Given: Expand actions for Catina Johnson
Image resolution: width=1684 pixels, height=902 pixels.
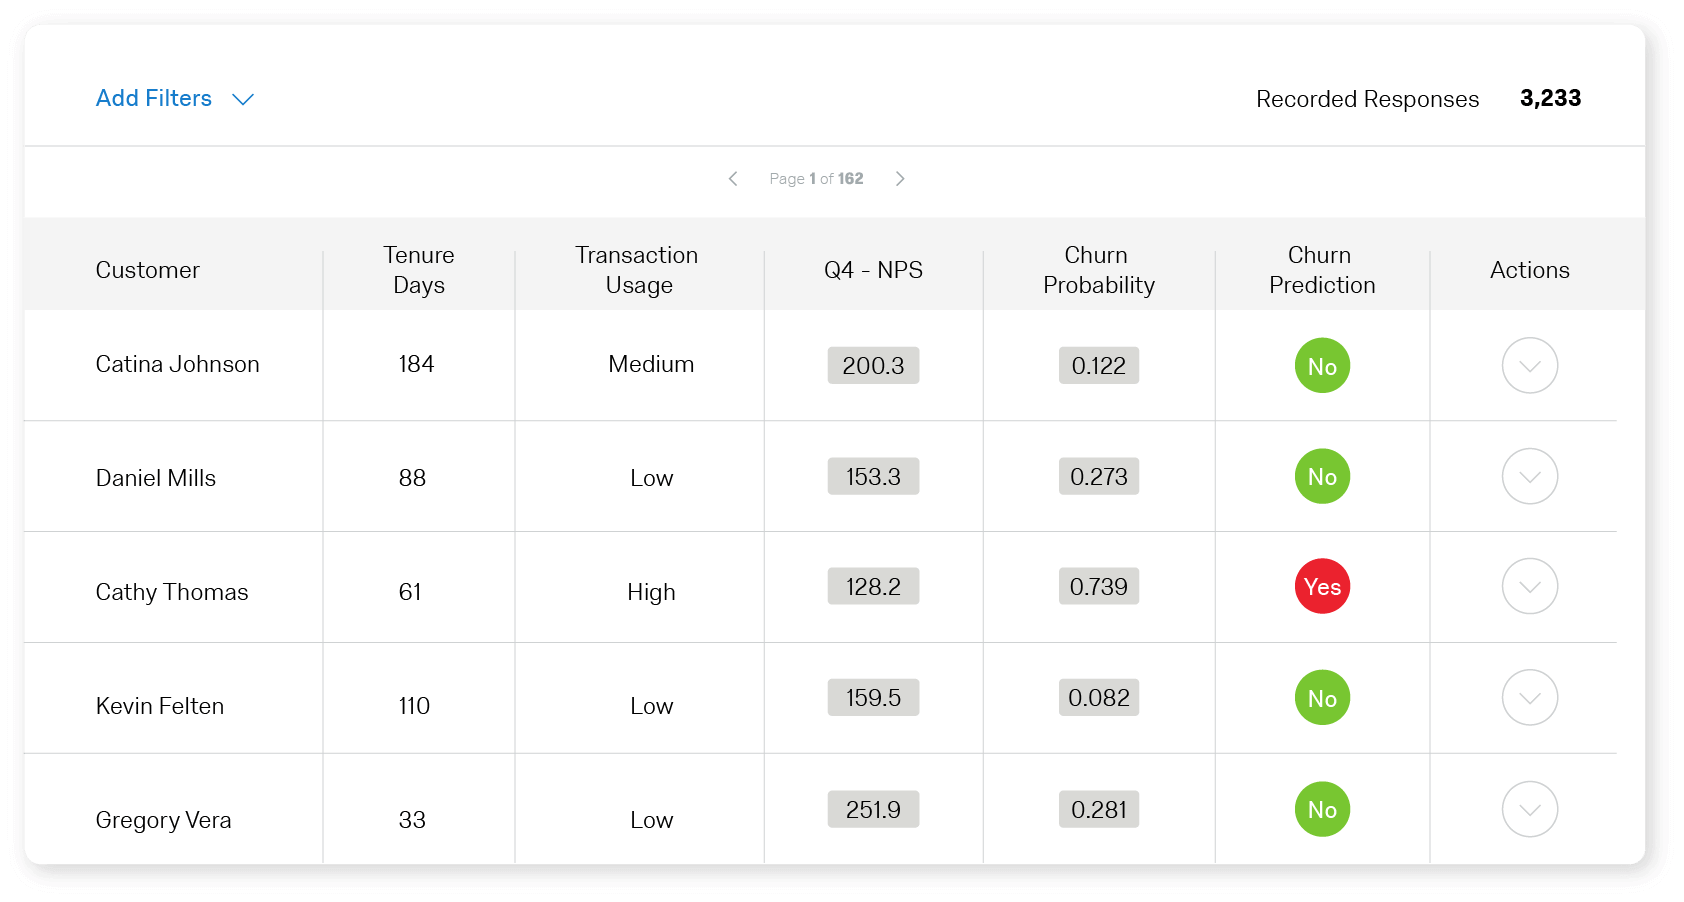Looking at the screenshot, I should [x=1529, y=366].
